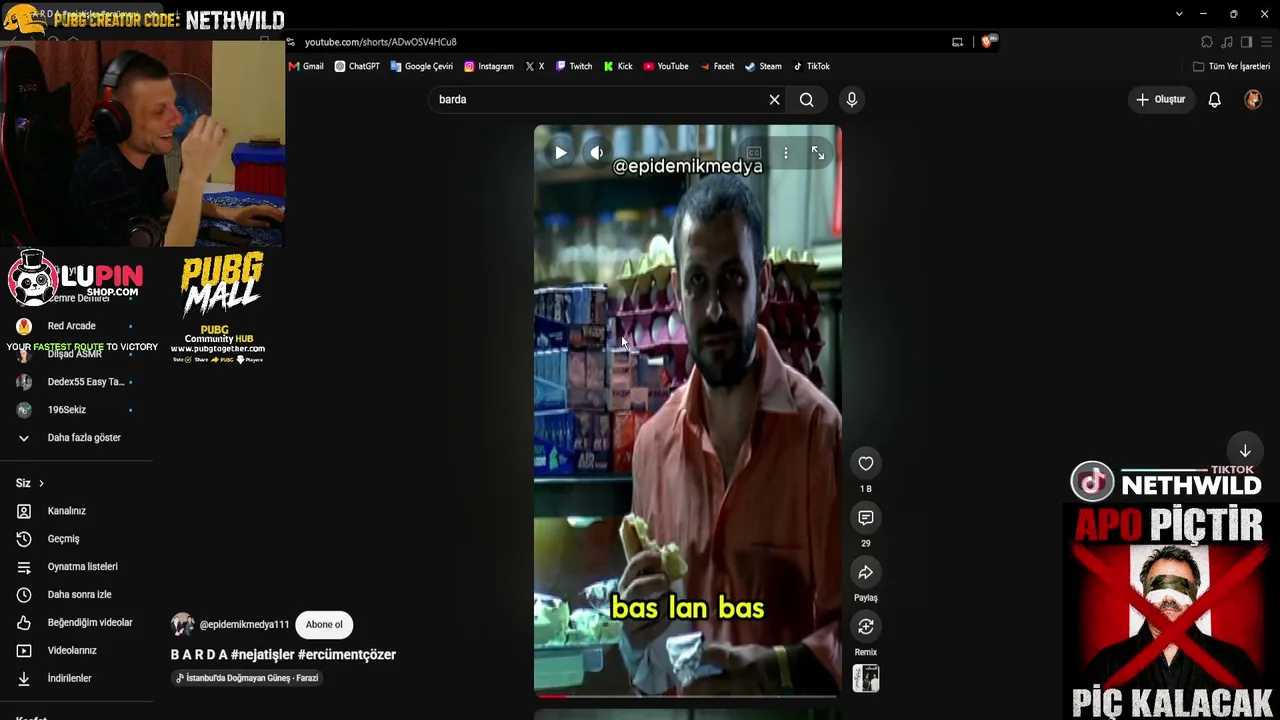Click the magnifier search button
The image size is (1280, 720).
(807, 99)
